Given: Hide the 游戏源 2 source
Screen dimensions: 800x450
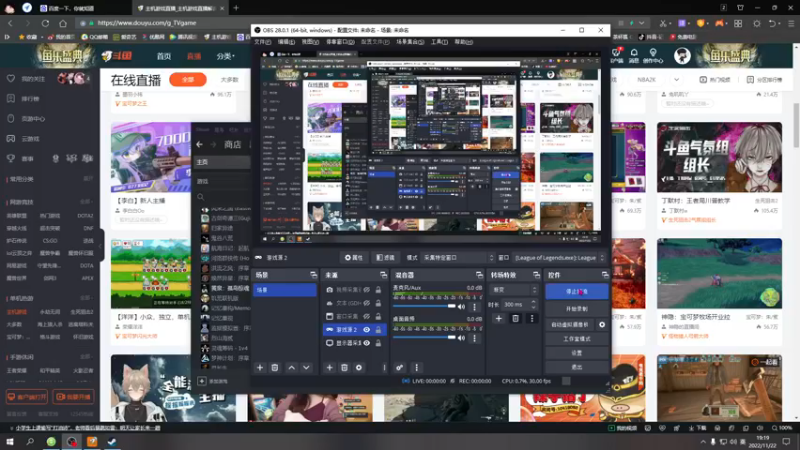Looking at the screenshot, I should (x=366, y=330).
